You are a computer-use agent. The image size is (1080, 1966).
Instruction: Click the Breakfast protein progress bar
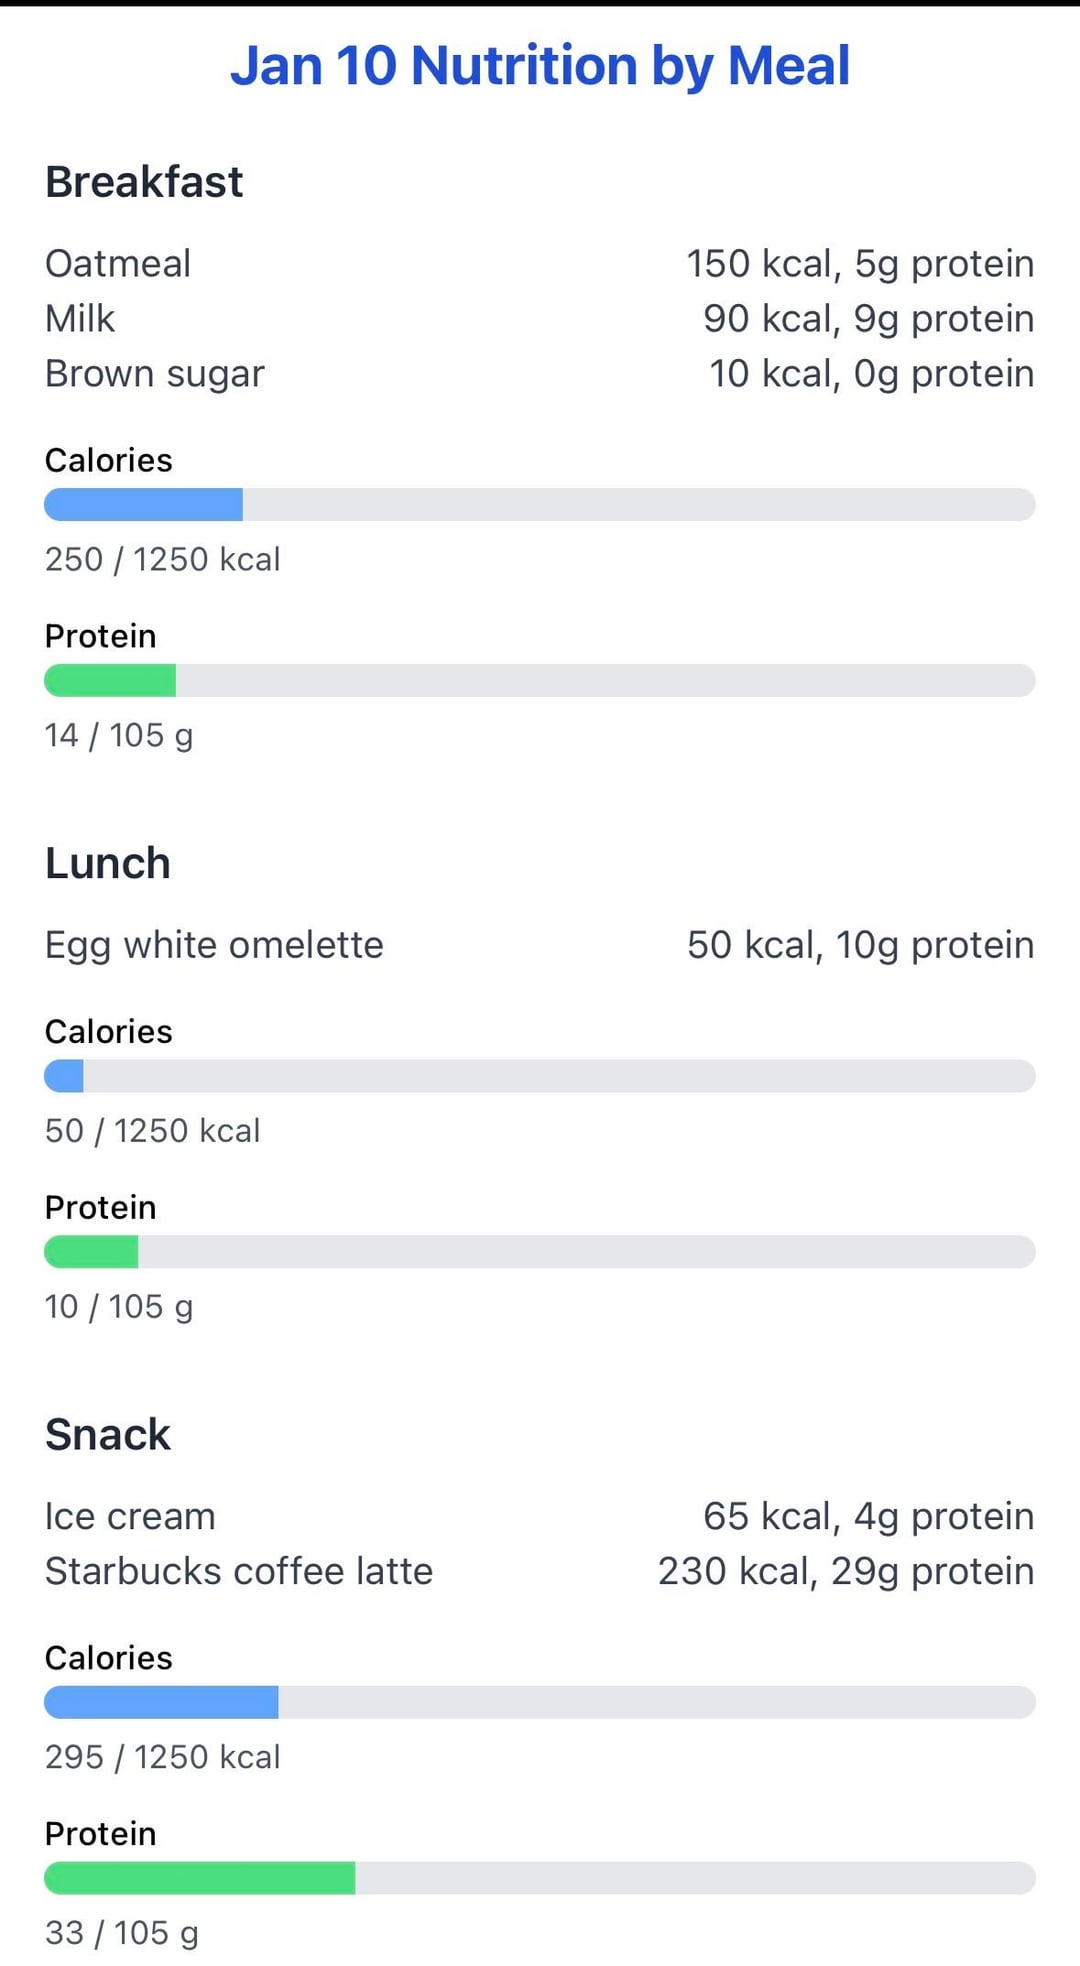[x=540, y=681]
